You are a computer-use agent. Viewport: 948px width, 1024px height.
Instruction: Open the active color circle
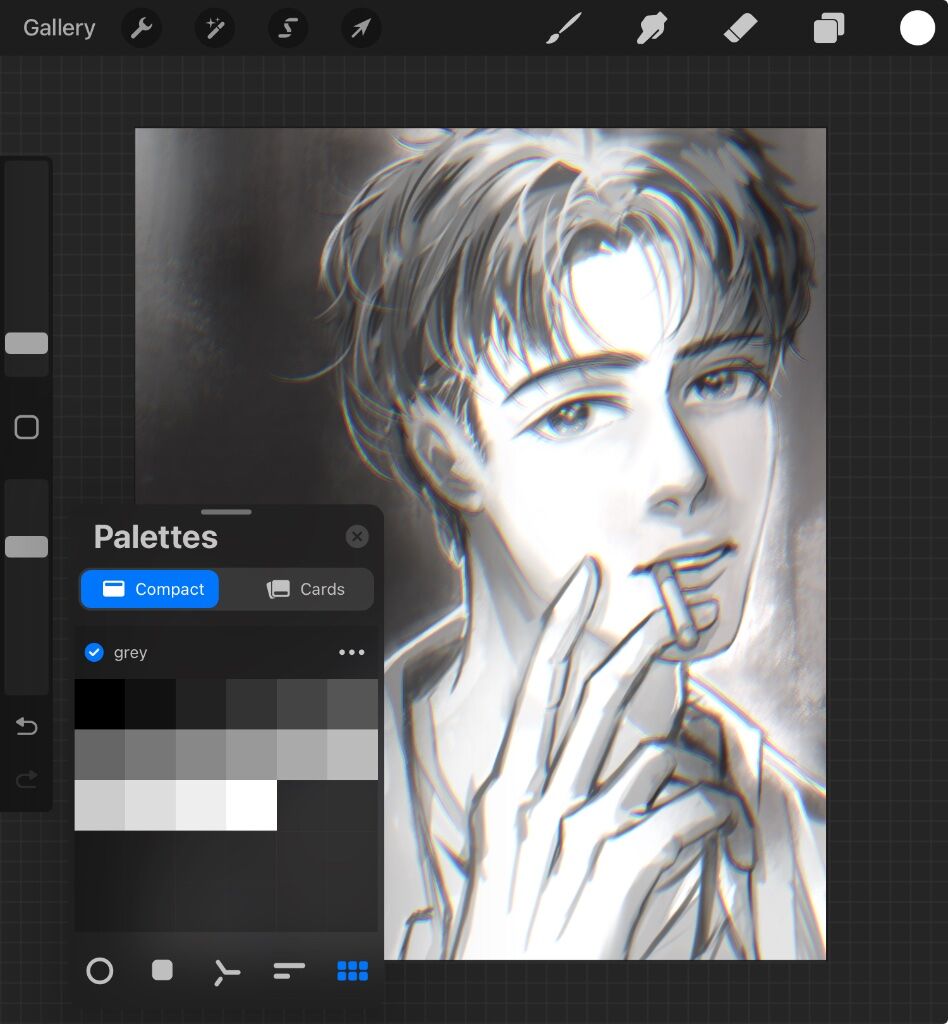click(917, 28)
